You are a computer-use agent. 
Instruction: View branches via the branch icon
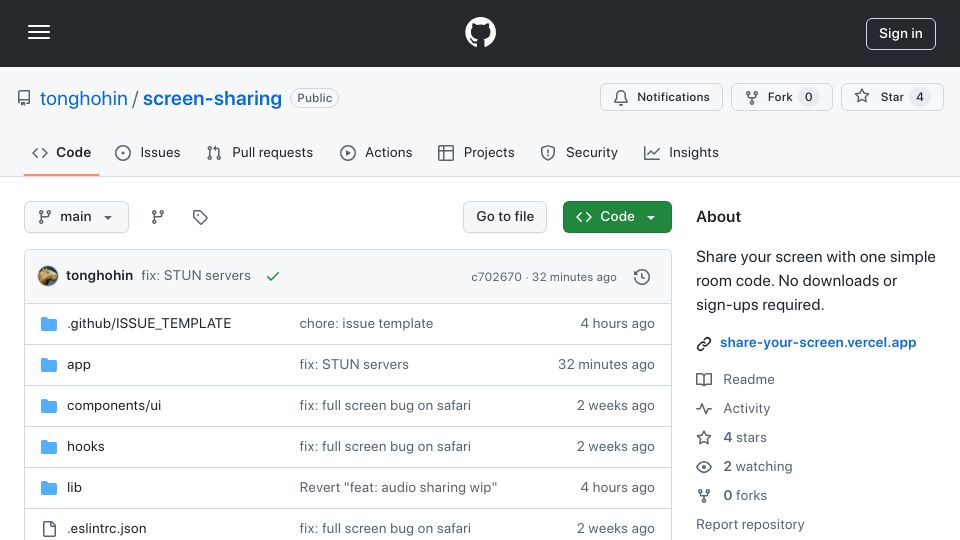coord(158,217)
